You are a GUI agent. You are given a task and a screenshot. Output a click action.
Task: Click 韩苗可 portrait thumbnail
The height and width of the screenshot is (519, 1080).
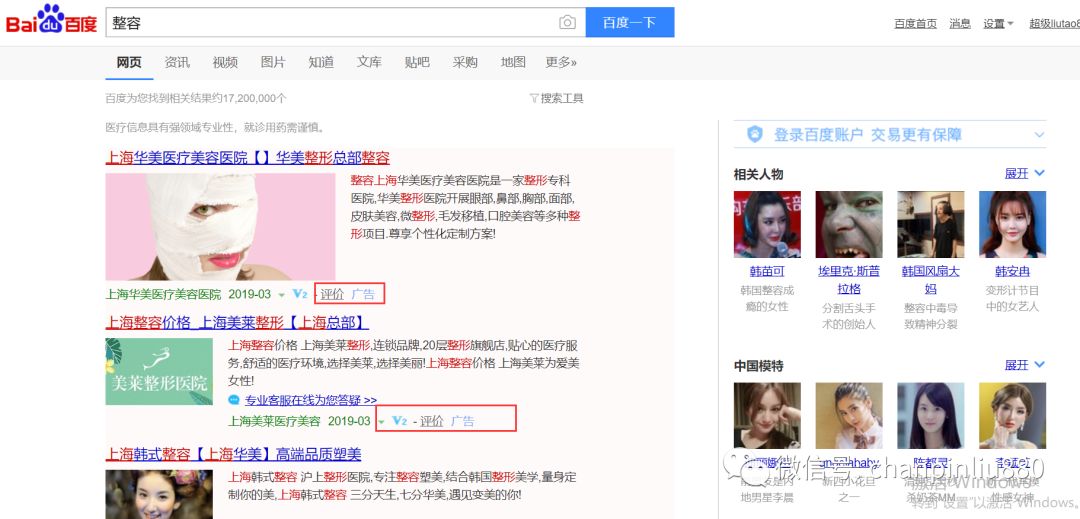pyautogui.click(x=767, y=224)
